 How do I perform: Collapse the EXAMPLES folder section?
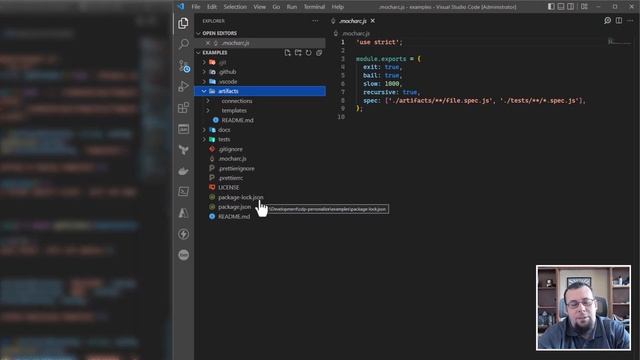[x=198, y=53]
